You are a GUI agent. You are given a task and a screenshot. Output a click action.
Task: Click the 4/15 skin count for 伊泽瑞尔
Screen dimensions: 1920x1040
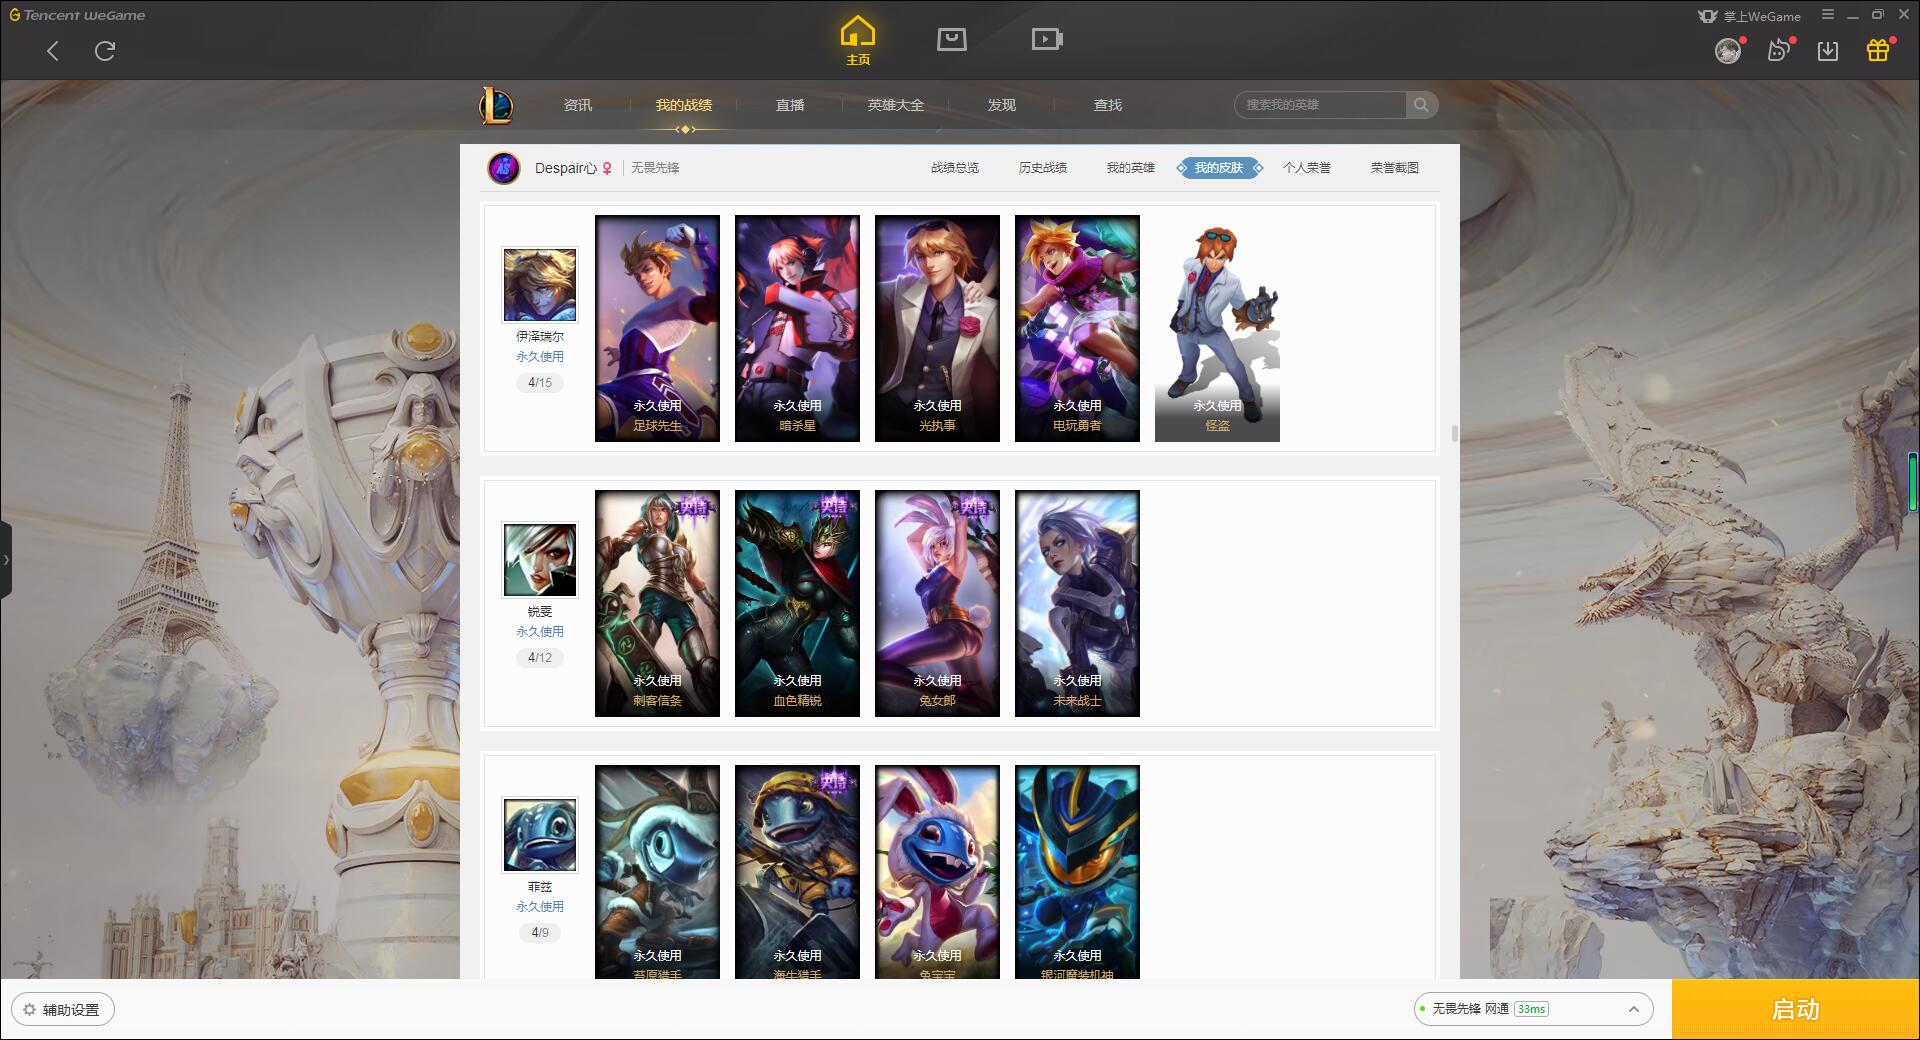click(x=540, y=382)
